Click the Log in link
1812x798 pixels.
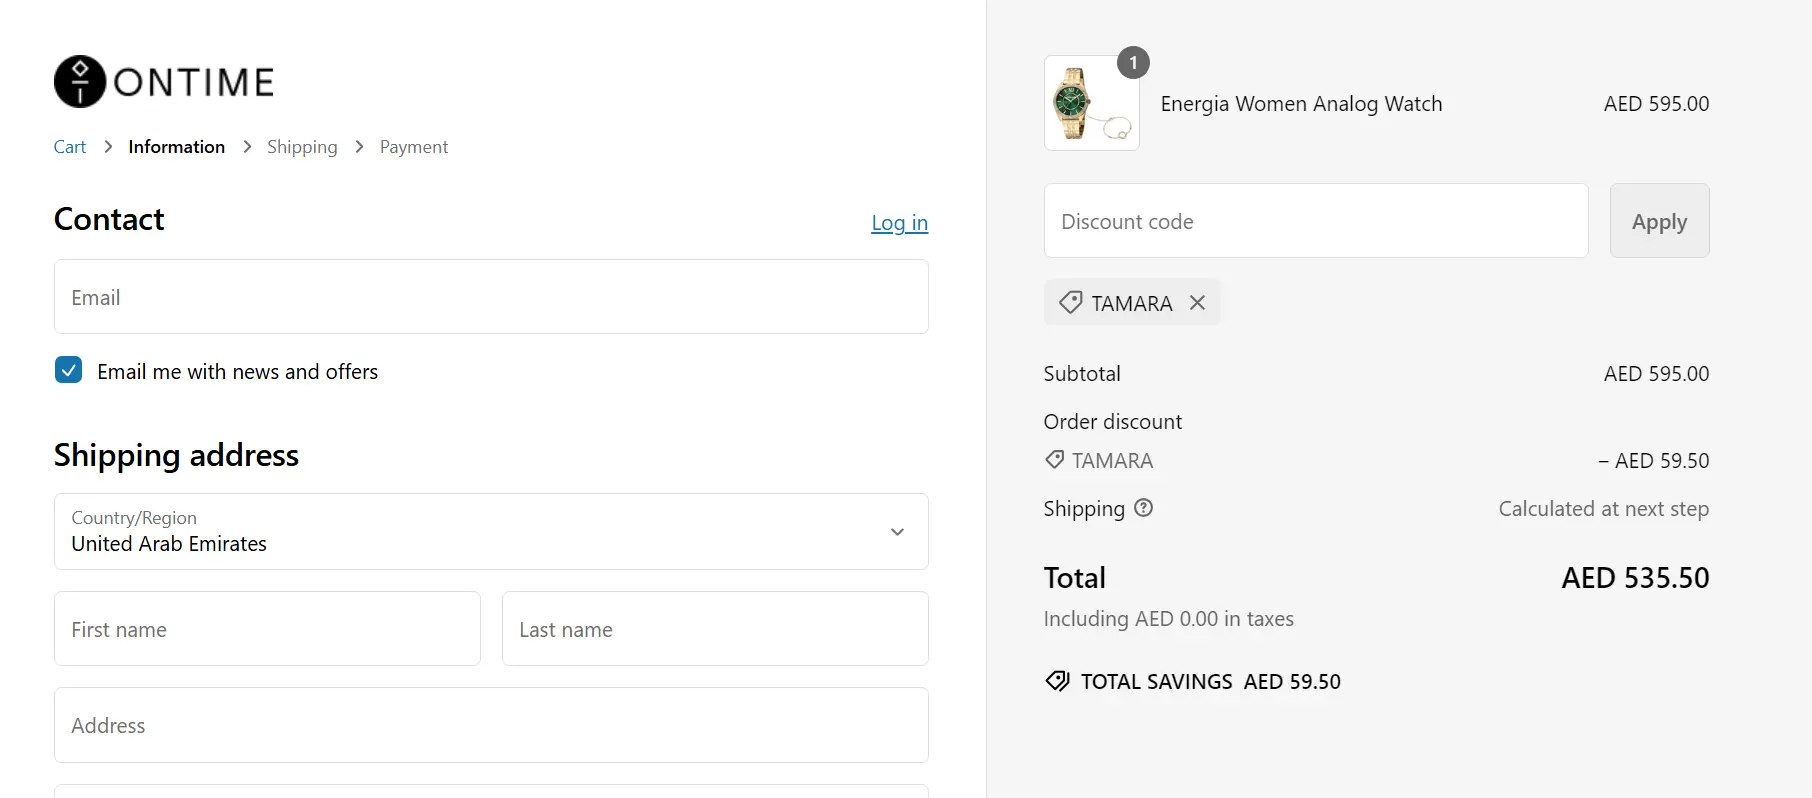coord(899,223)
